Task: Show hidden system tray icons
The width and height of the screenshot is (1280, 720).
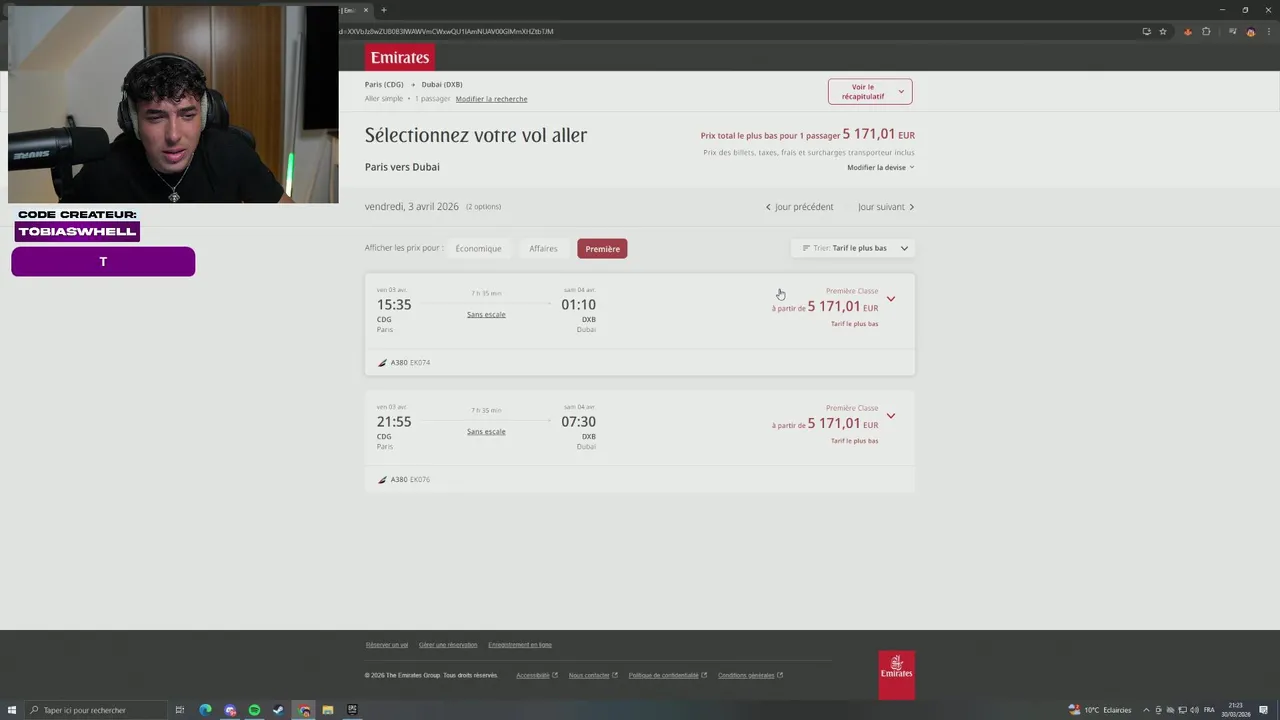Action: pos(1146,710)
